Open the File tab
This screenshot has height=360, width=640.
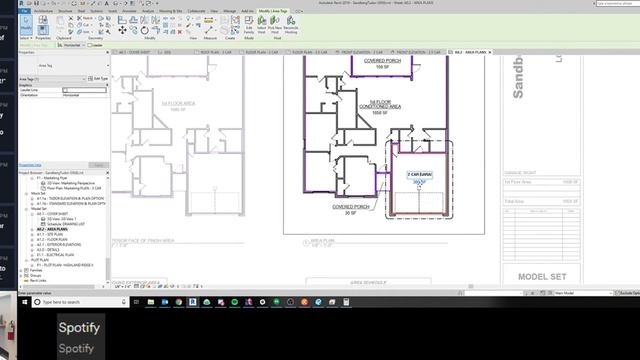[24, 11]
